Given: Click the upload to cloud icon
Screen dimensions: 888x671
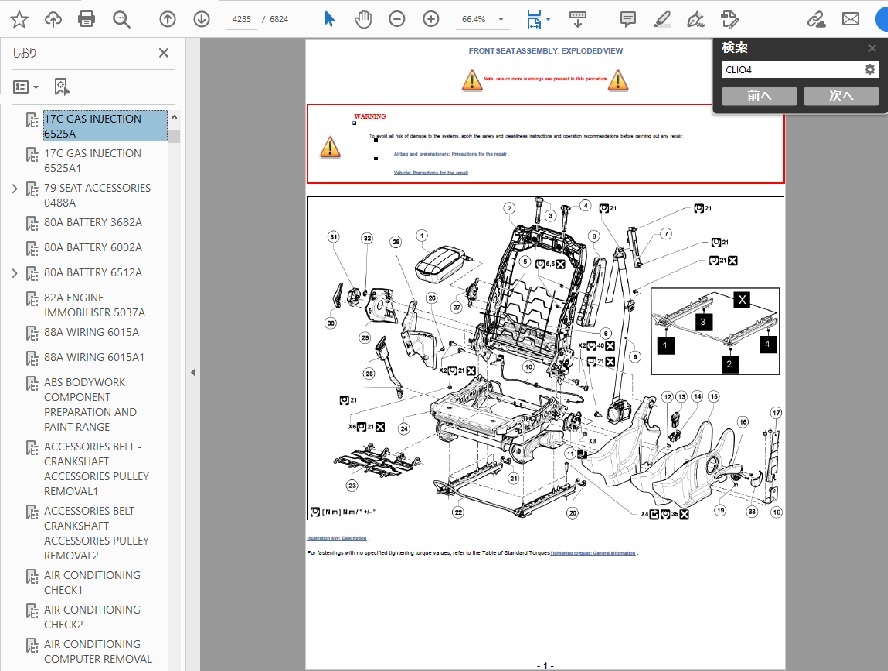Looking at the screenshot, I should (53, 19).
